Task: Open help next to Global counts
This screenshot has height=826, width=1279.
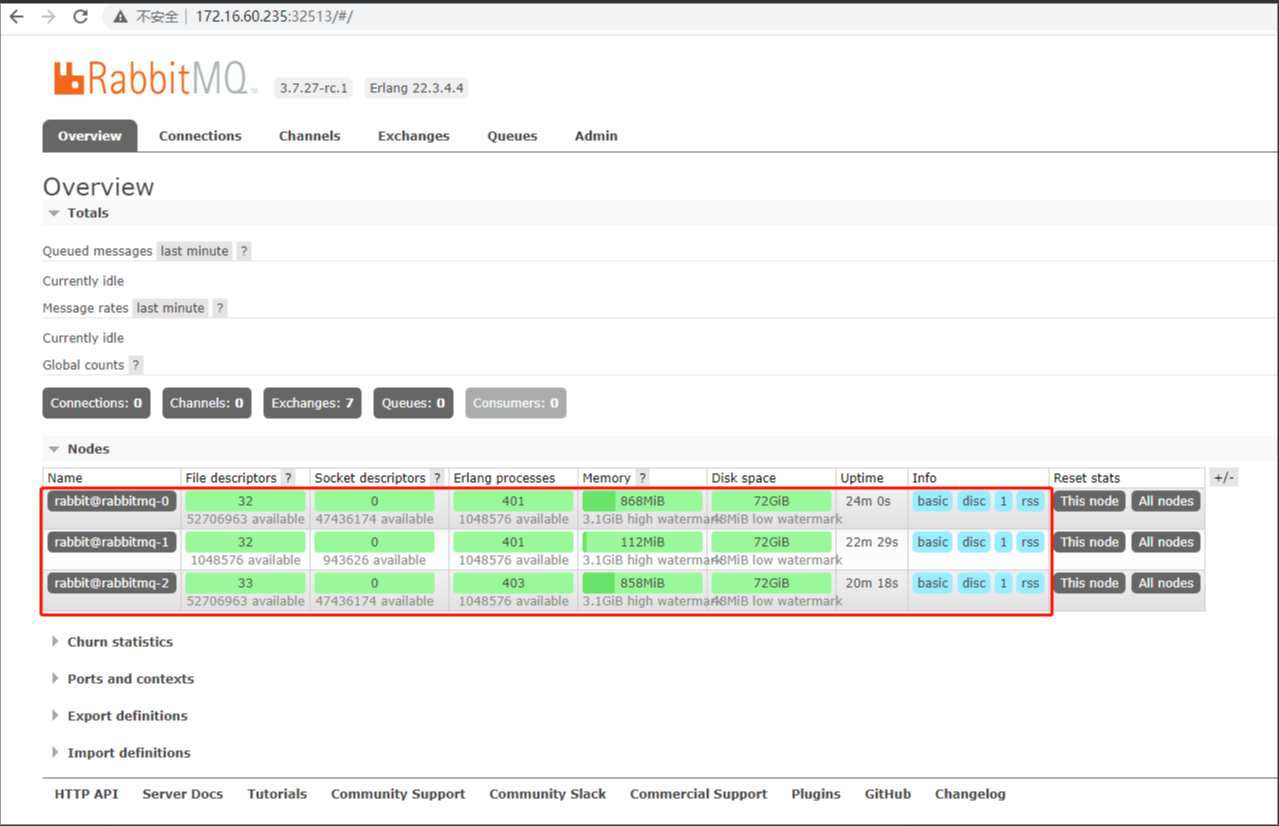Action: (136, 365)
